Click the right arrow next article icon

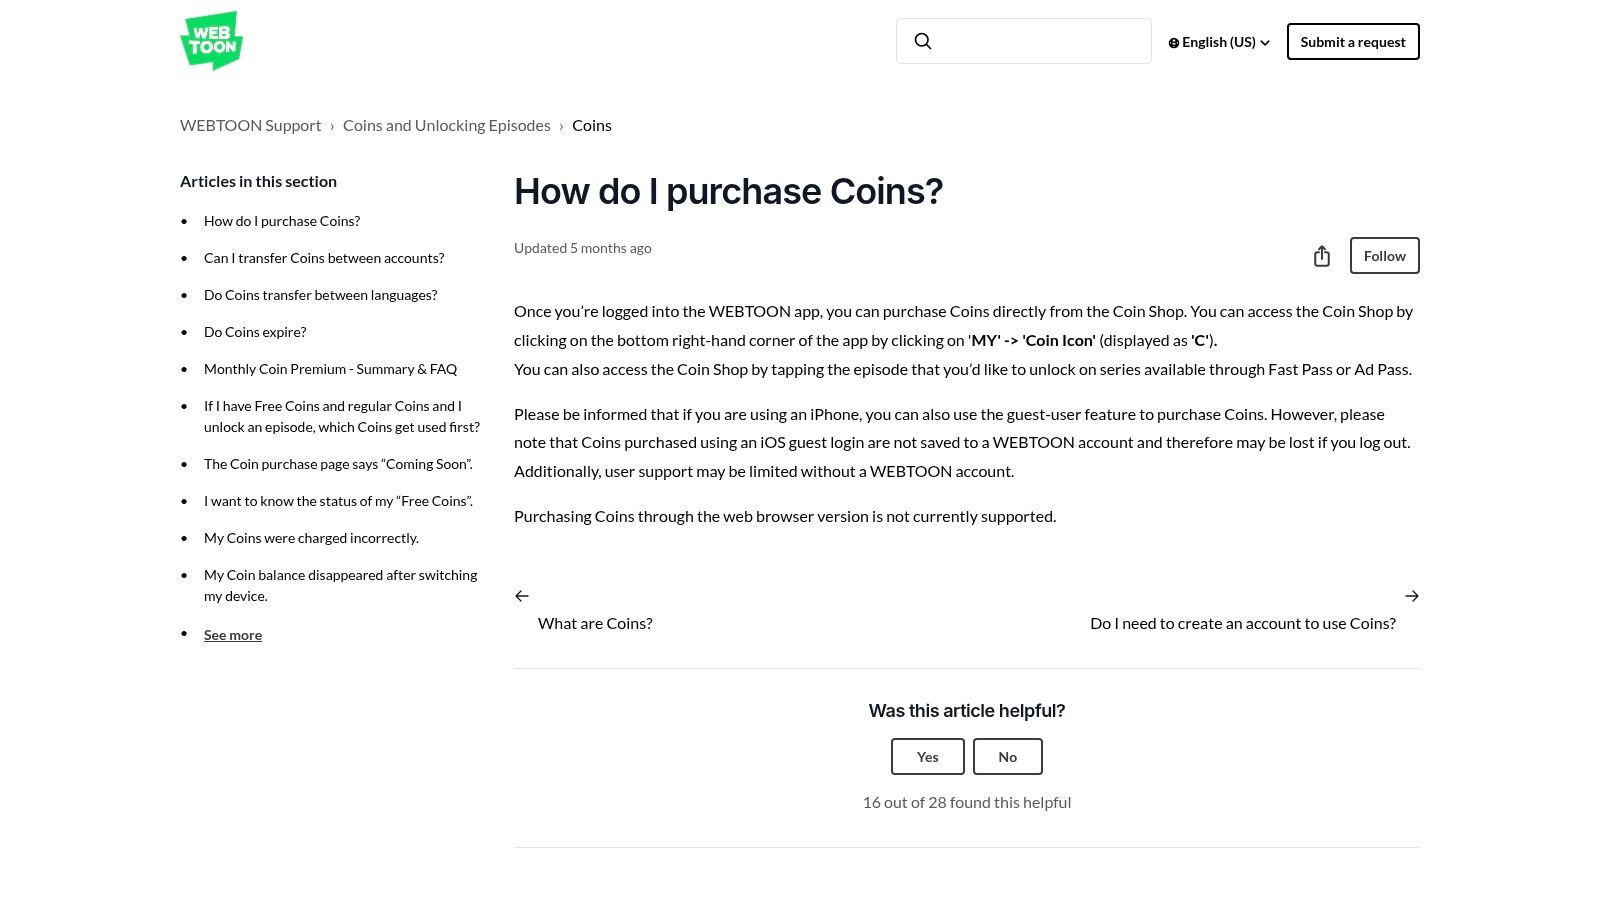1411,596
